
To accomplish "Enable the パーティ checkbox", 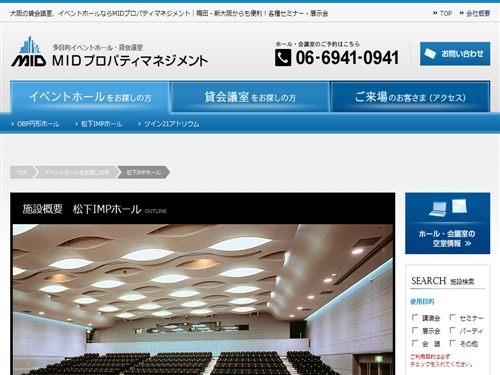I will [x=452, y=330].
